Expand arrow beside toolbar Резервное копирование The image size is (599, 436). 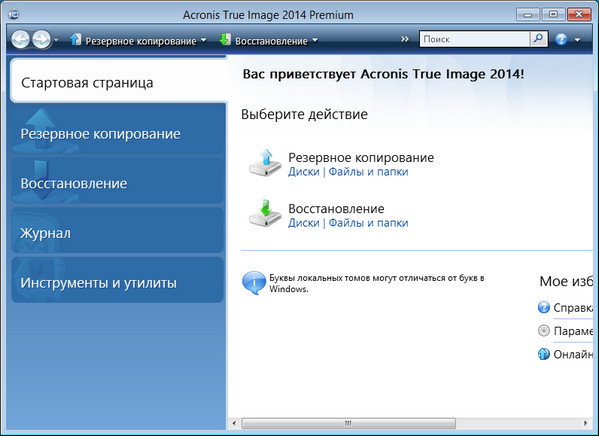[204, 40]
